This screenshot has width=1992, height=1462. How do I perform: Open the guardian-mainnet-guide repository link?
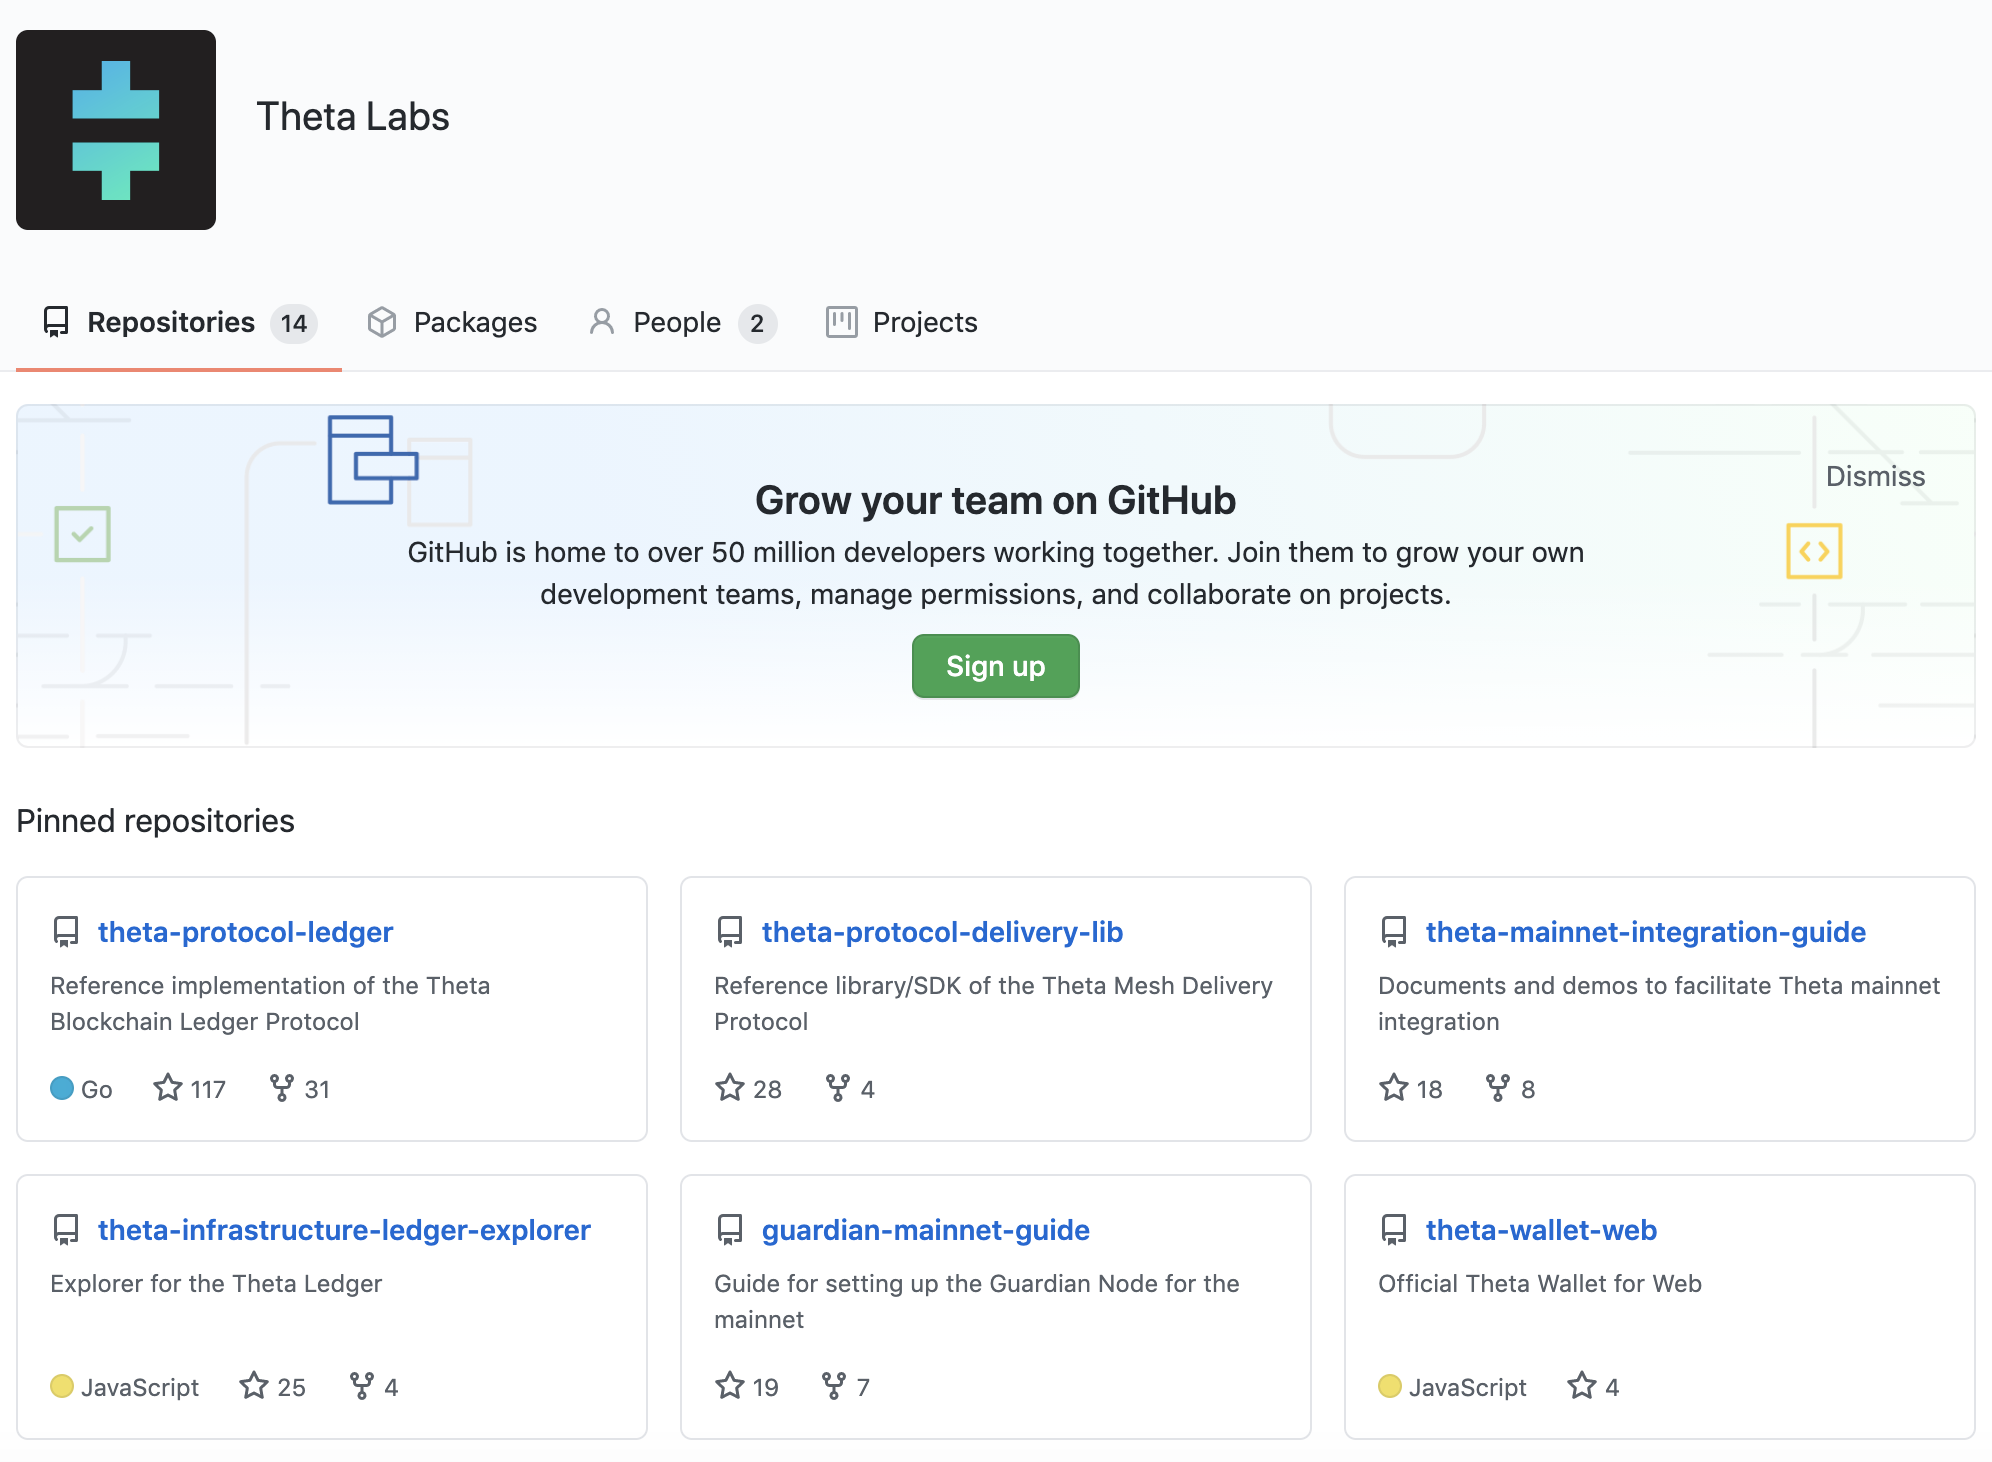tap(925, 1230)
